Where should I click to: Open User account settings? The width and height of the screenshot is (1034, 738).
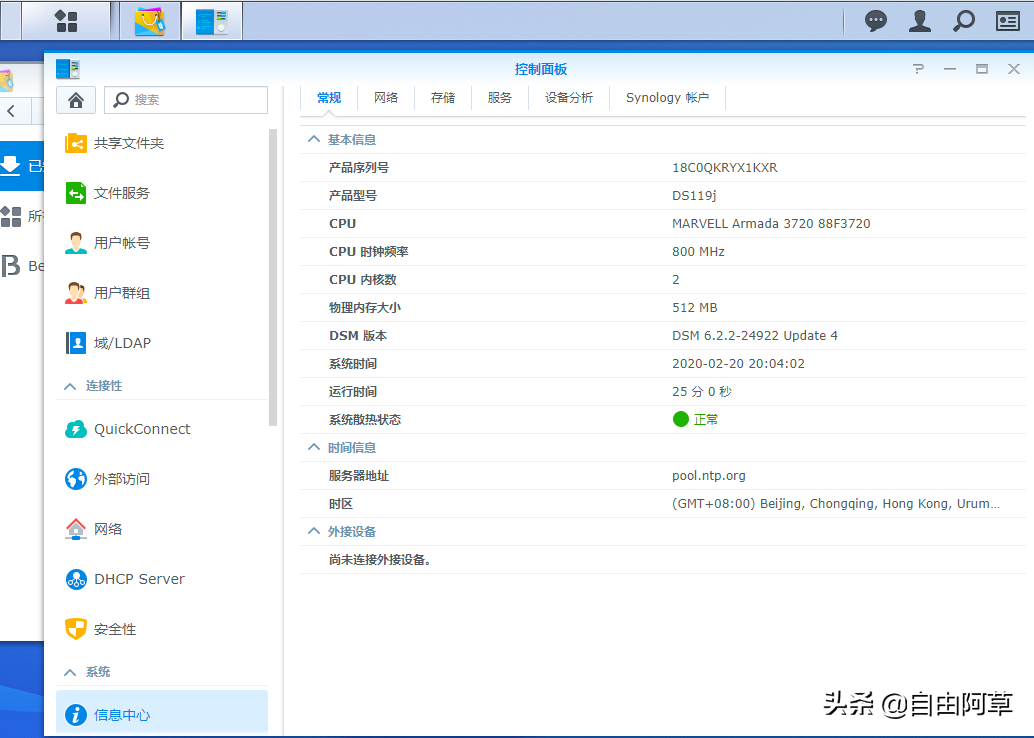107,243
